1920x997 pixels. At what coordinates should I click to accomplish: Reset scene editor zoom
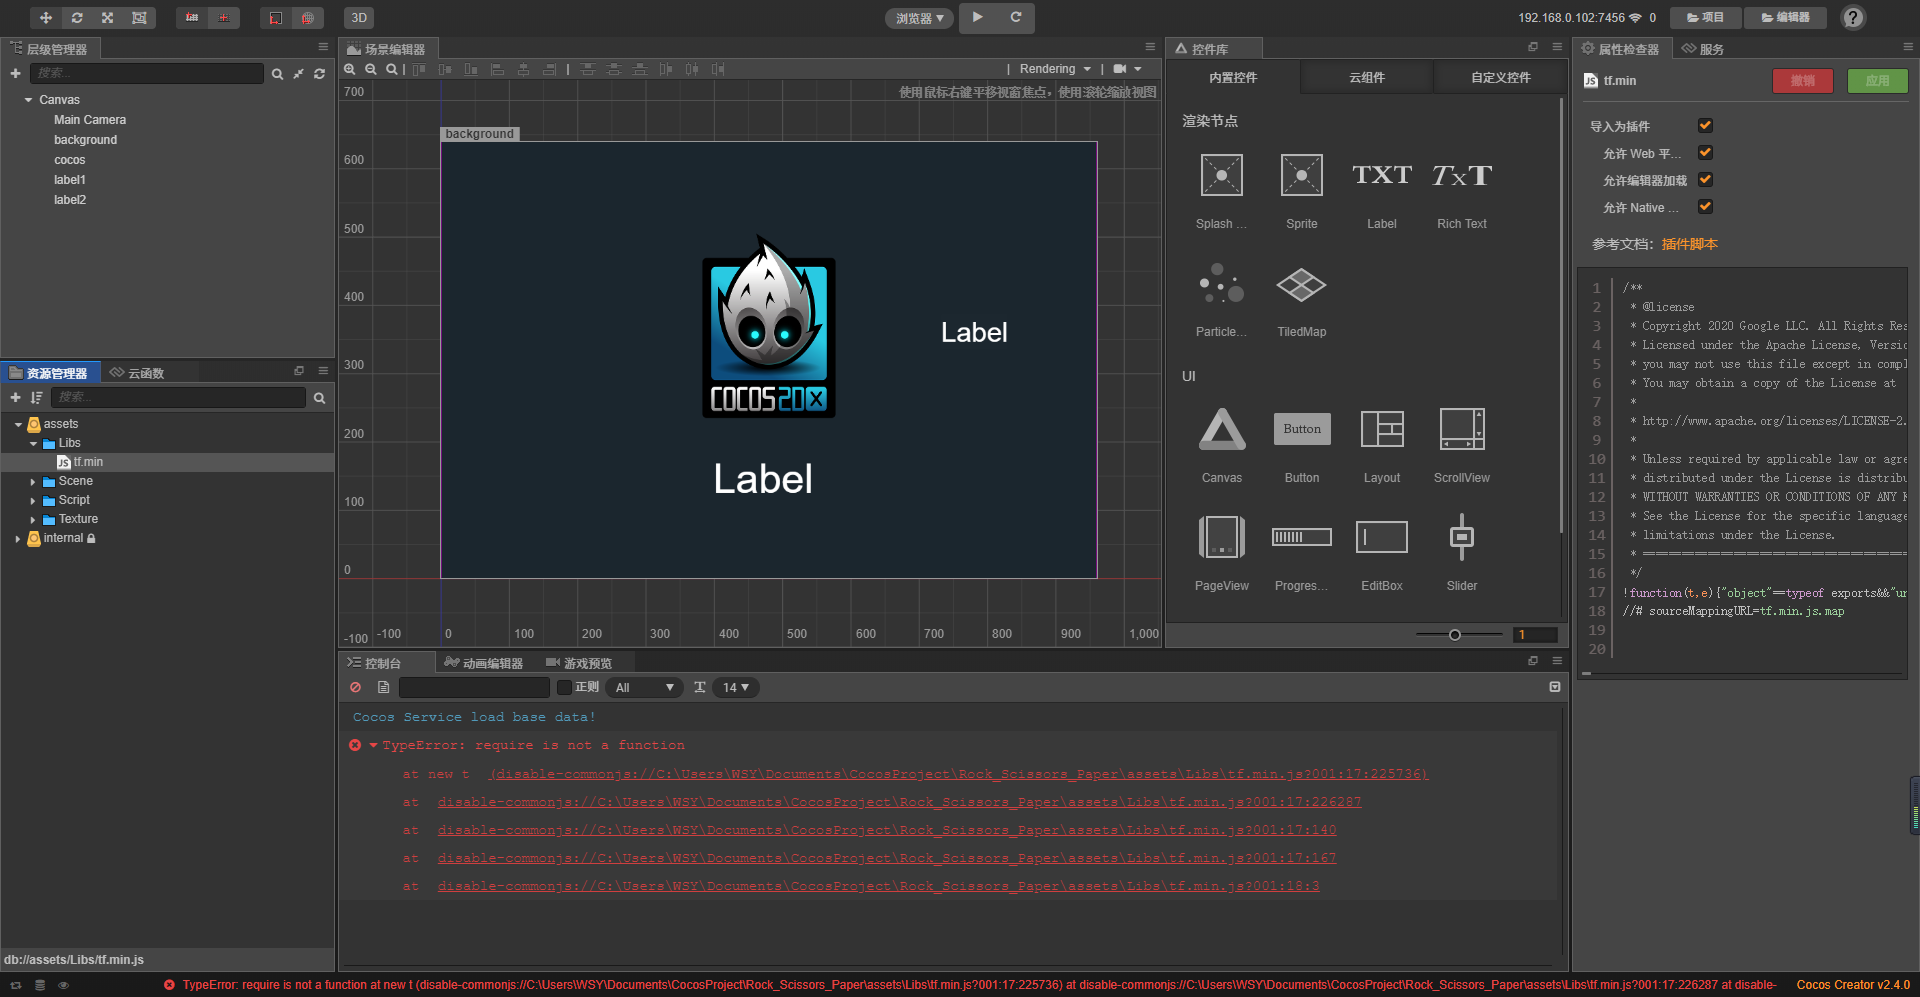(392, 69)
